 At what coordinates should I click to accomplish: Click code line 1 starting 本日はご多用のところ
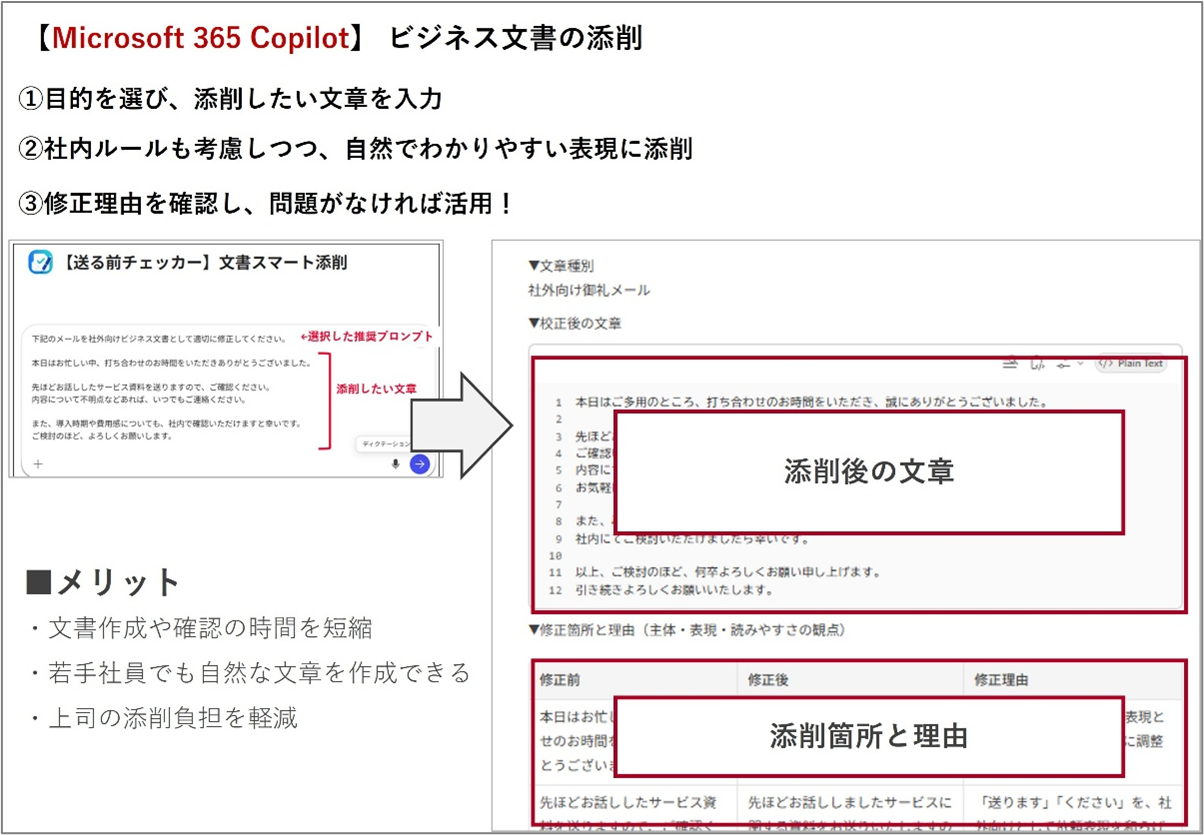(811, 403)
